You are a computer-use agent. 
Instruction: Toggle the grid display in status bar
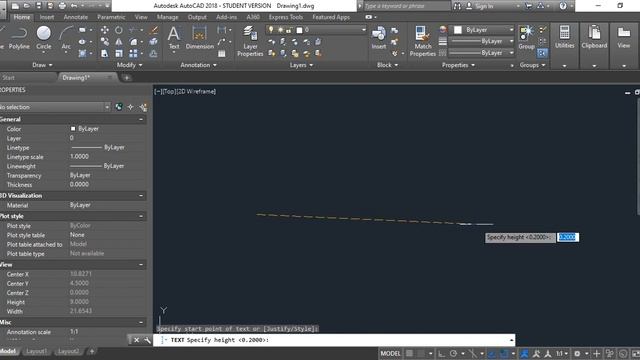tap(409, 353)
